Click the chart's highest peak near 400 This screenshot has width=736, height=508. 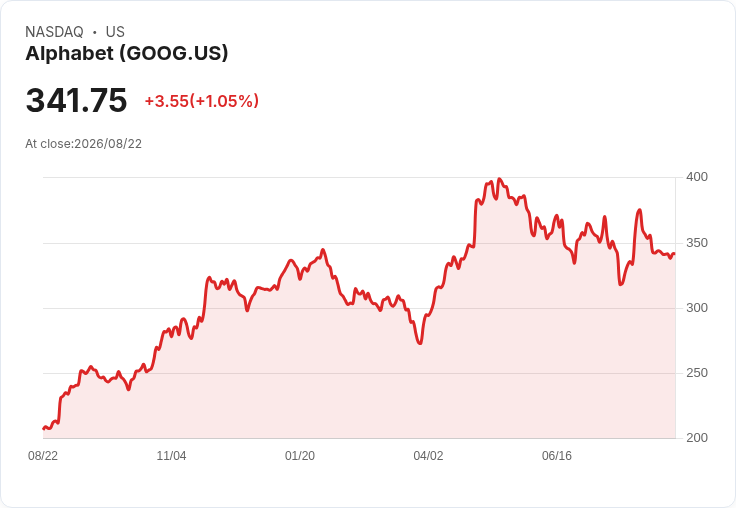499,179
